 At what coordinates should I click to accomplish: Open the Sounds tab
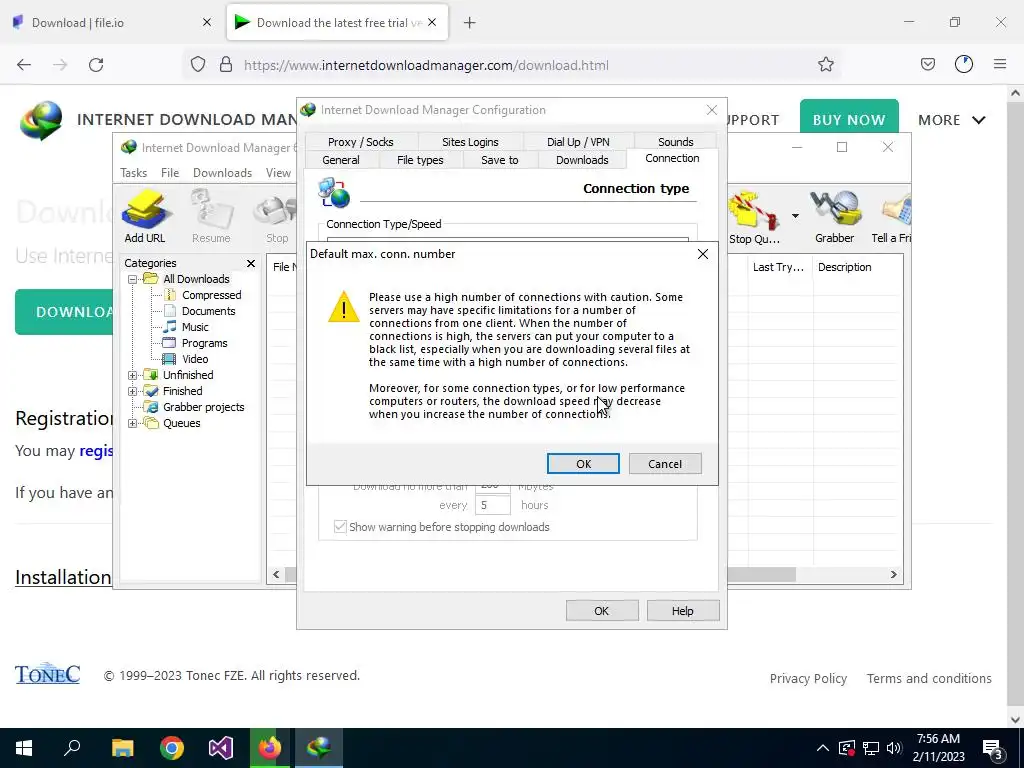tap(675, 142)
